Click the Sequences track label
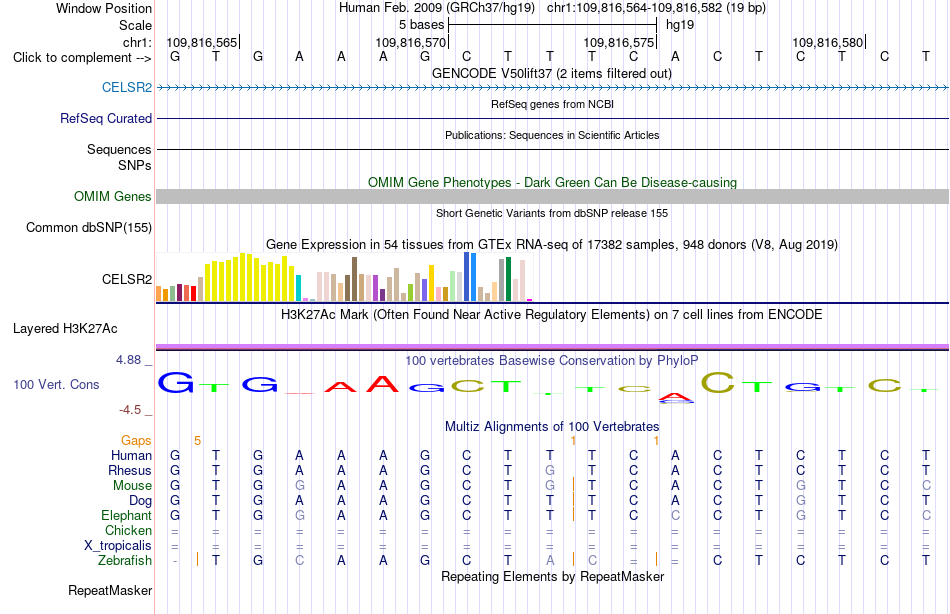 click(119, 149)
